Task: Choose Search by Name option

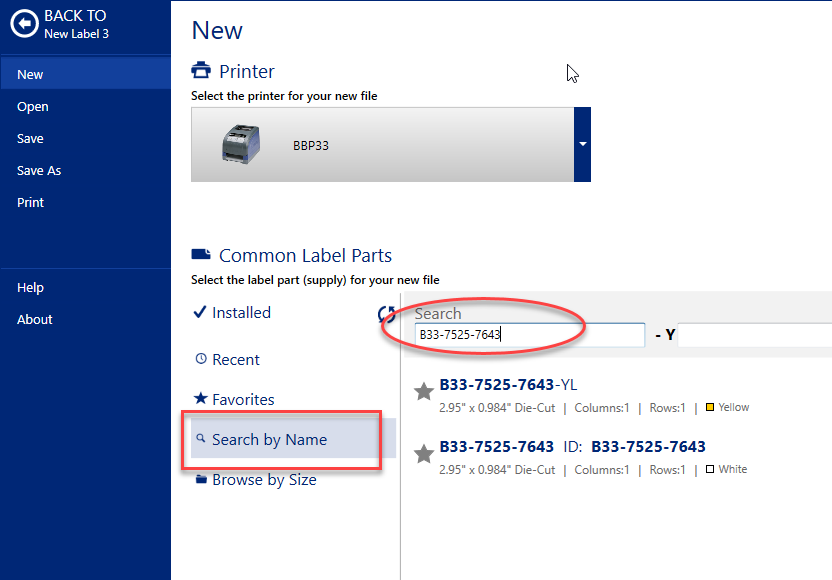Action: coord(269,440)
